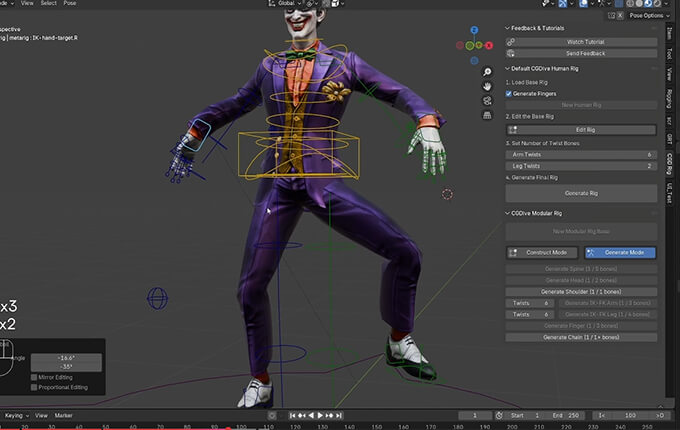Collapse the CGDive Modular Rig section
Screen dimensions: 680x430
point(507,213)
